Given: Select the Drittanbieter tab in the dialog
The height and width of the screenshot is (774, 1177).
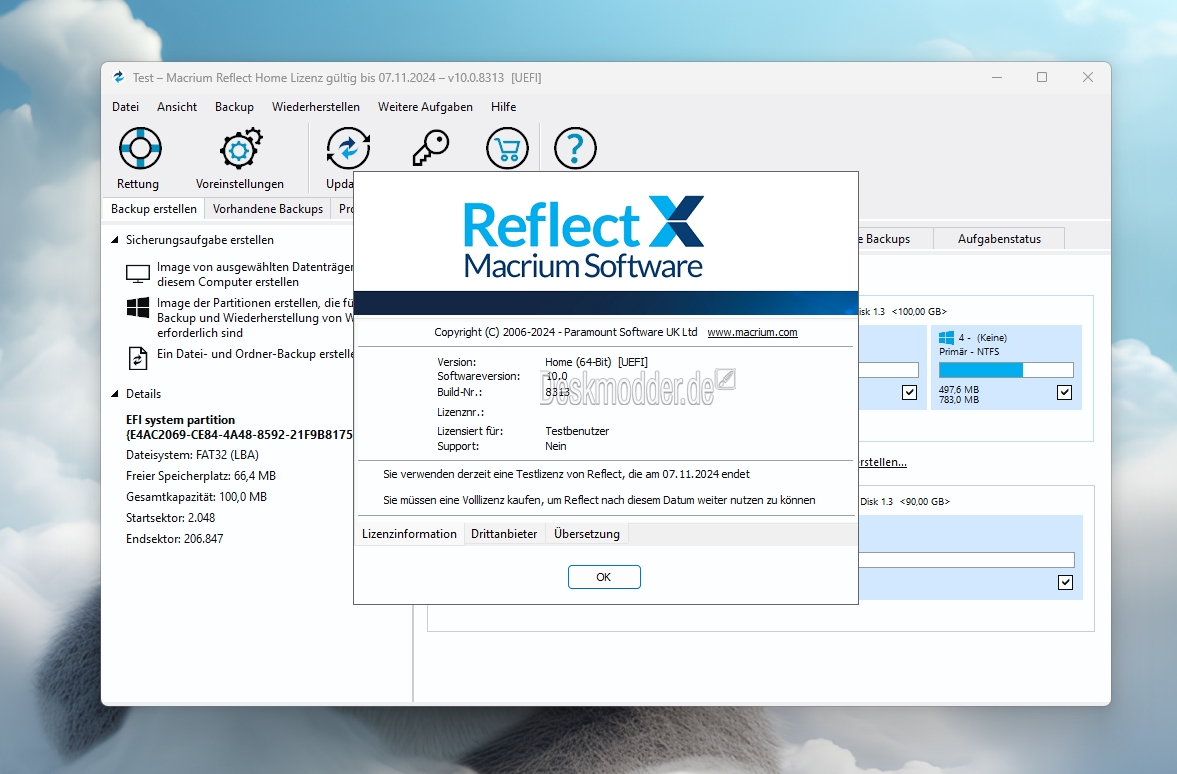Looking at the screenshot, I should click(x=504, y=534).
